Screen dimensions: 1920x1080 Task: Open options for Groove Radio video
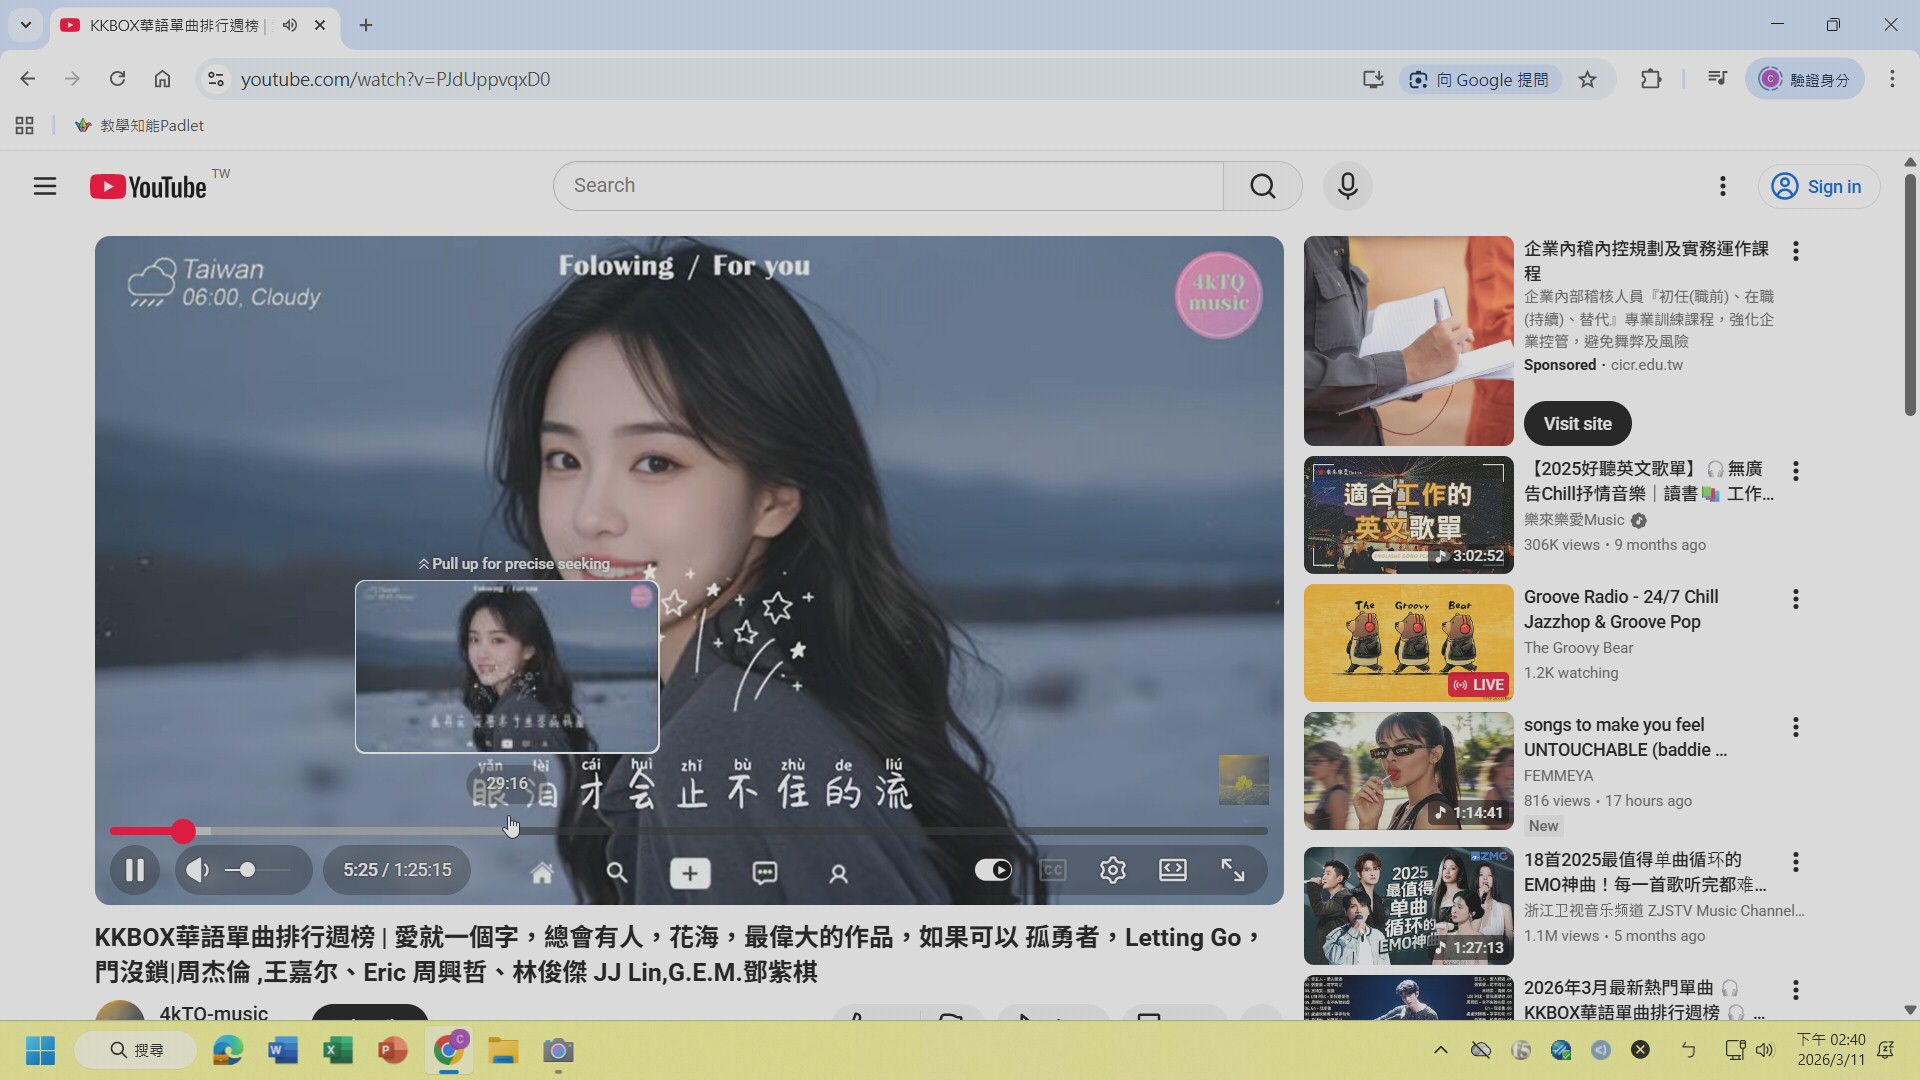click(x=1795, y=599)
